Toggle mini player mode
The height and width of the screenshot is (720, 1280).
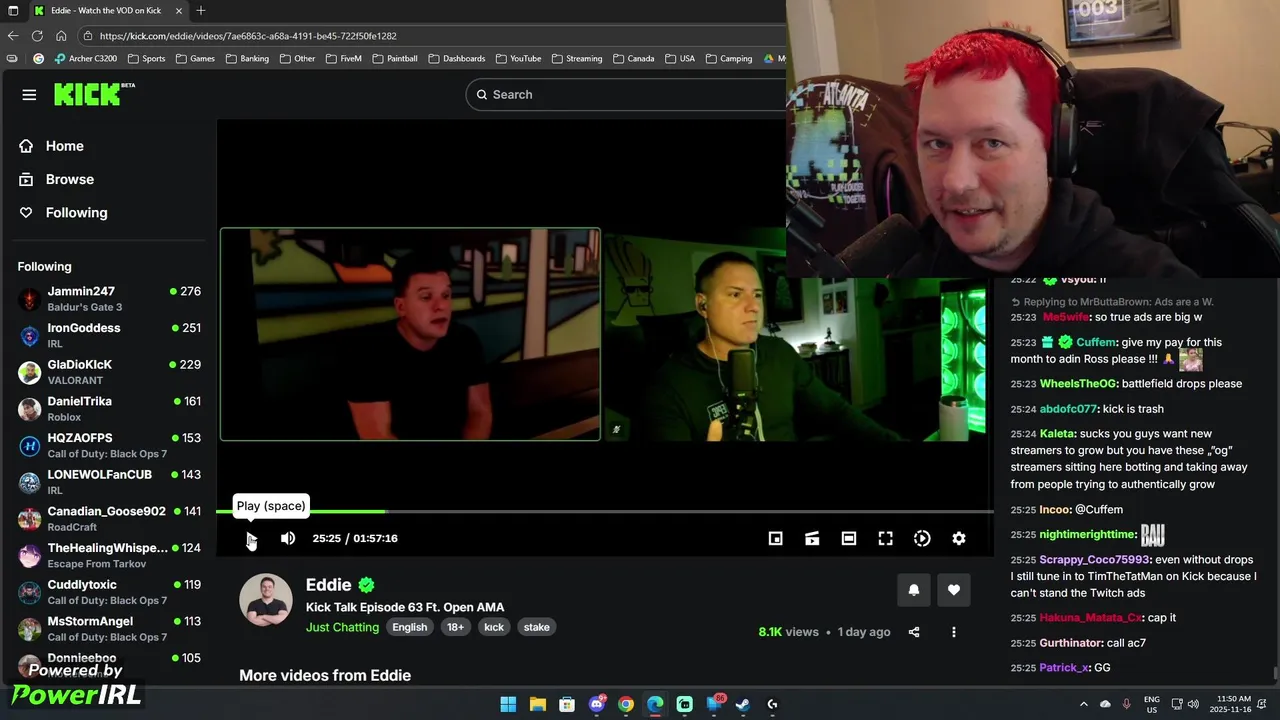pos(775,538)
